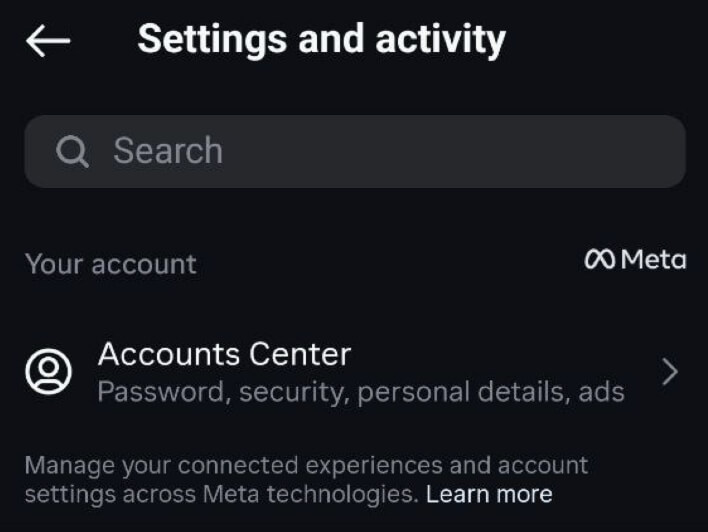
Task: Expand Accounts Center with right chevron
Action: click(x=670, y=373)
